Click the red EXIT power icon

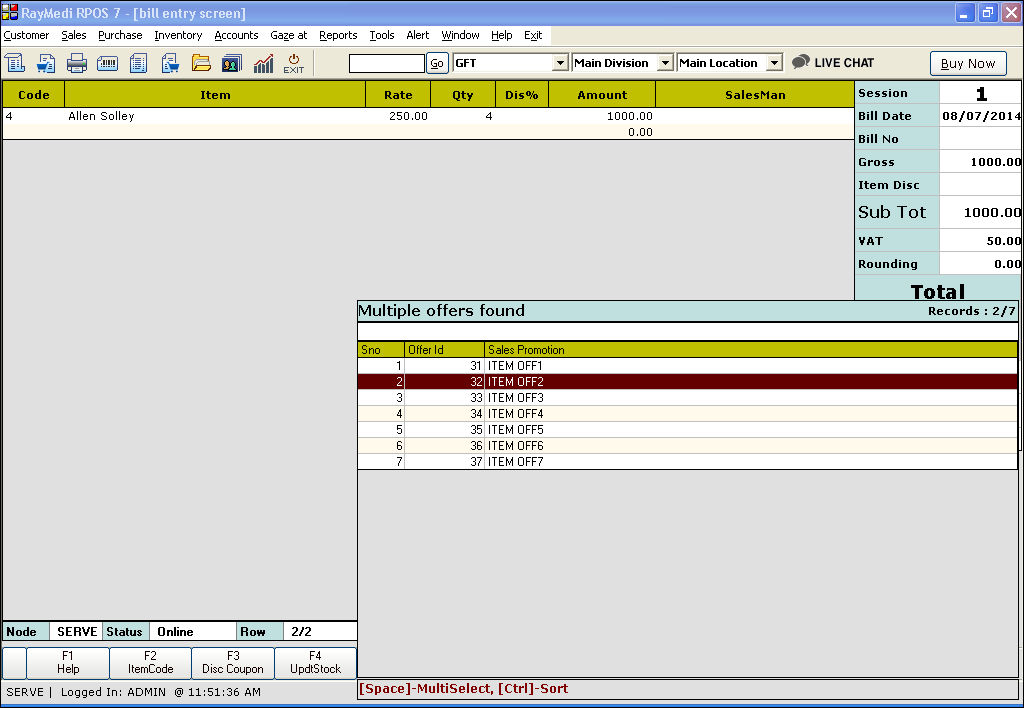point(293,63)
